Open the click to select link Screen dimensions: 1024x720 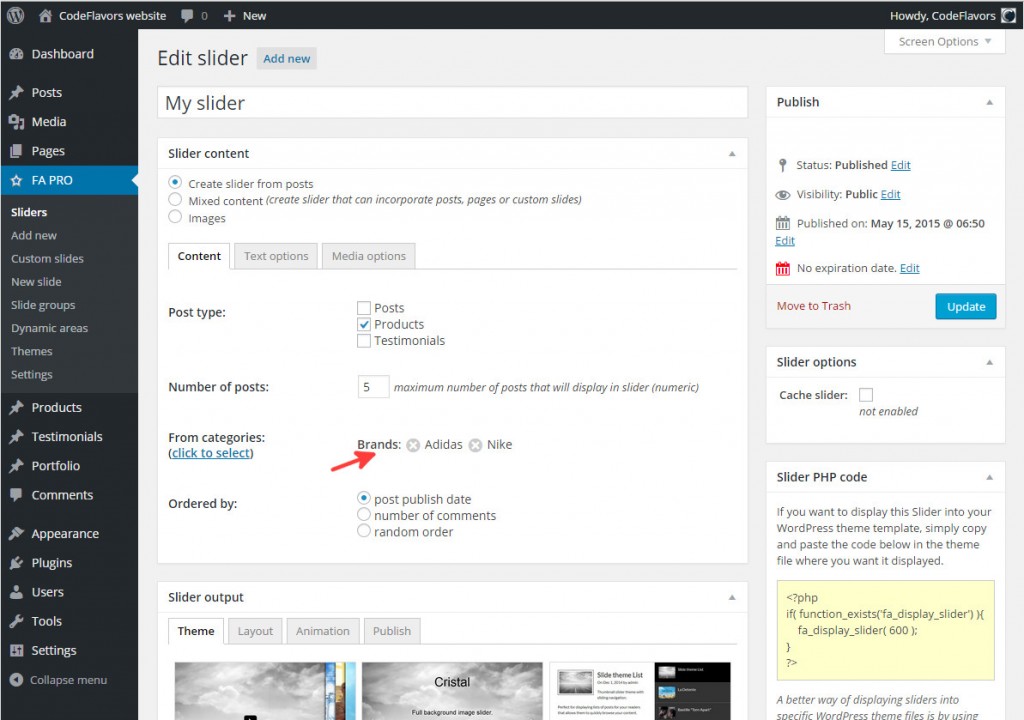click(210, 452)
